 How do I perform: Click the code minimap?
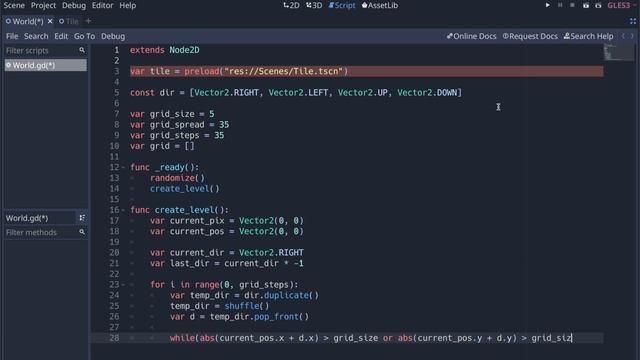pos(619,53)
